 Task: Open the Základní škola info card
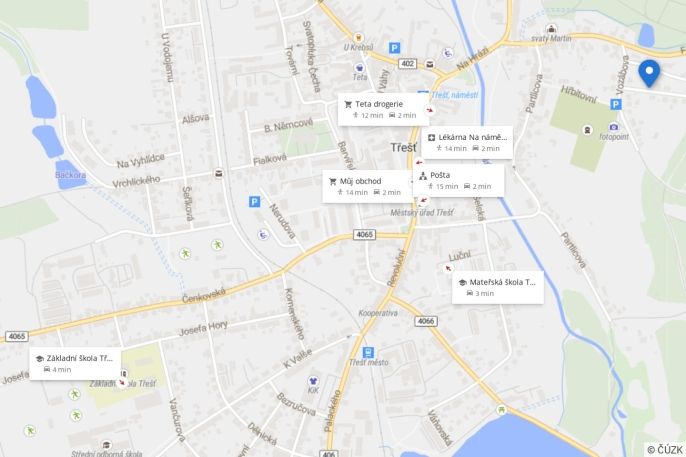pyautogui.click(x=75, y=363)
